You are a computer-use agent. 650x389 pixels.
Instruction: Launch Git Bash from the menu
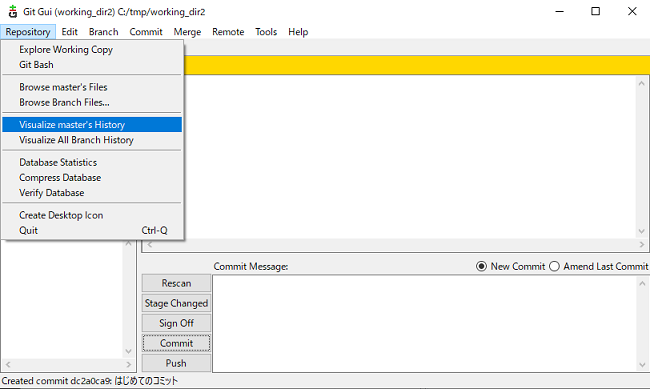tap(92, 65)
